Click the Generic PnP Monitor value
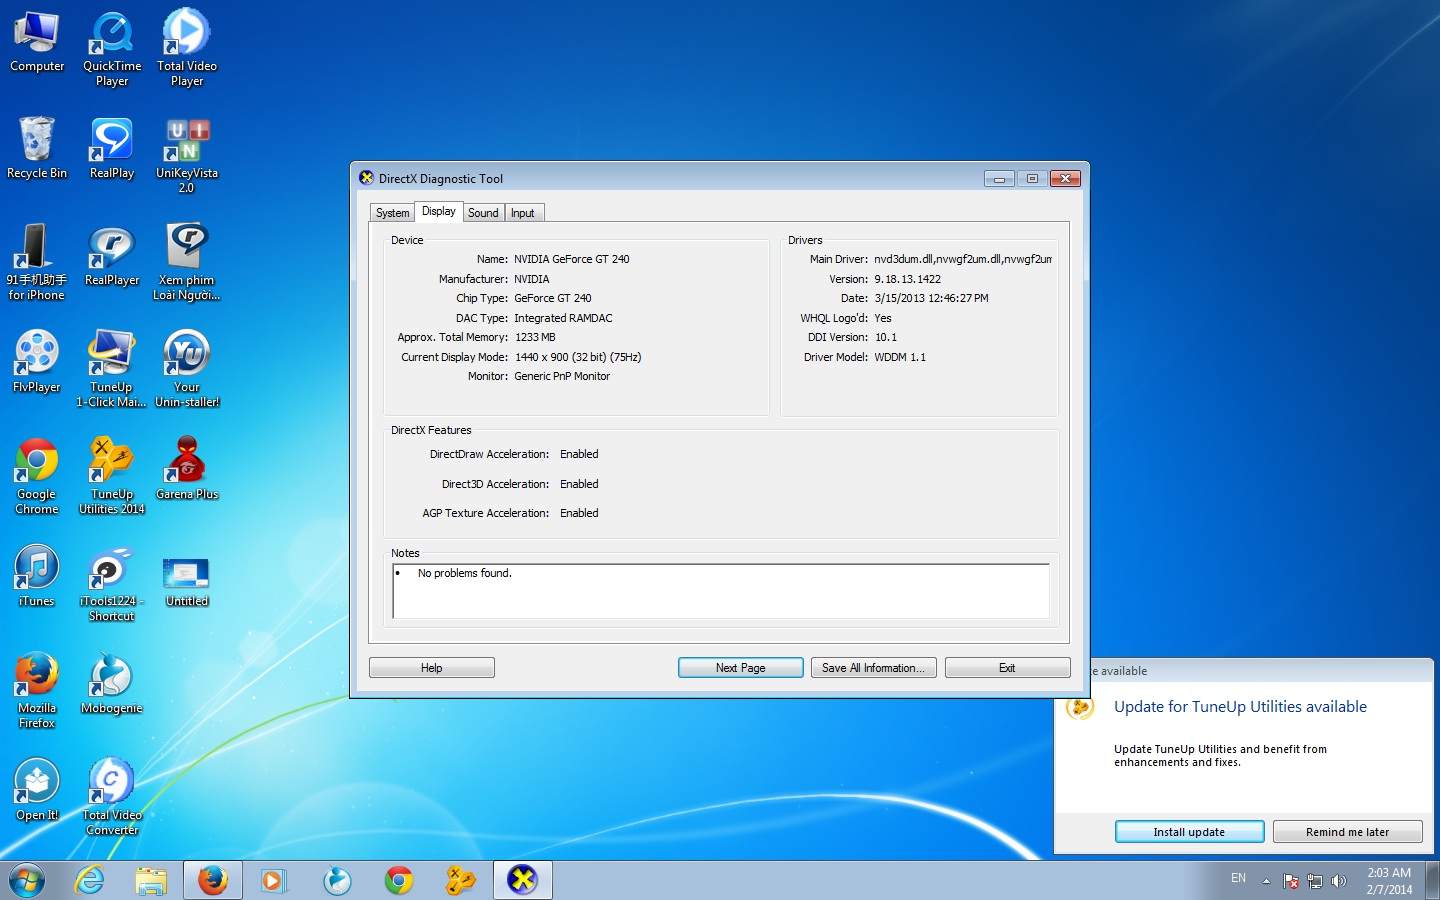The height and width of the screenshot is (900, 1440). [x=562, y=376]
